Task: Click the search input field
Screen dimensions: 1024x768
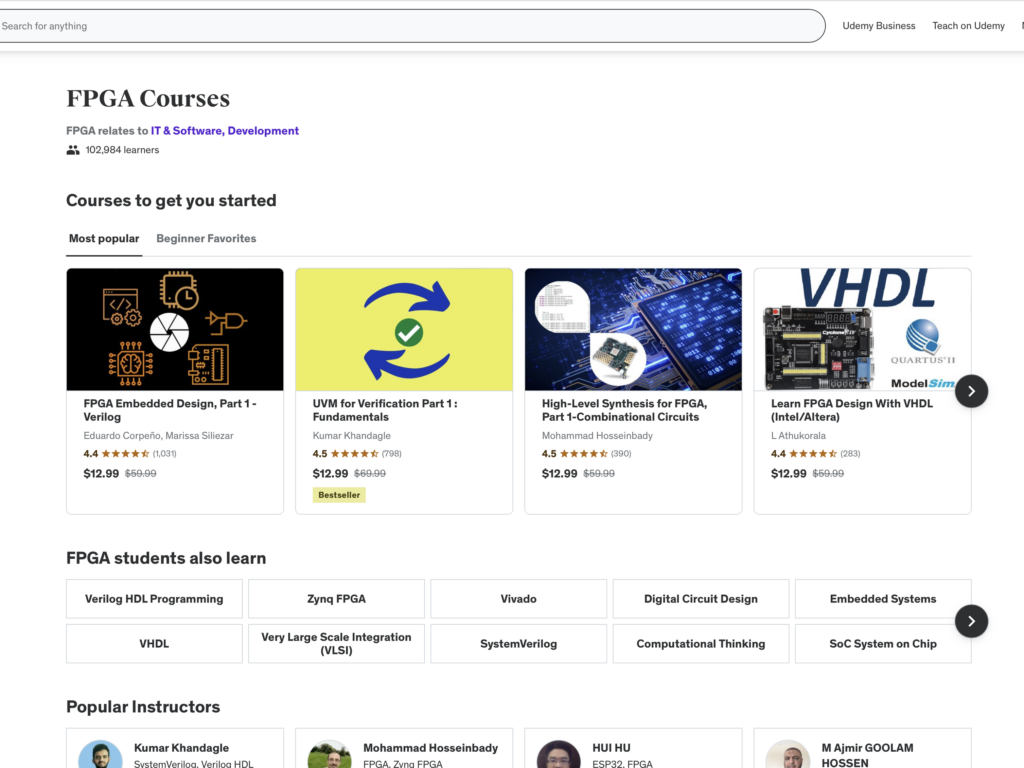Action: 400,26
